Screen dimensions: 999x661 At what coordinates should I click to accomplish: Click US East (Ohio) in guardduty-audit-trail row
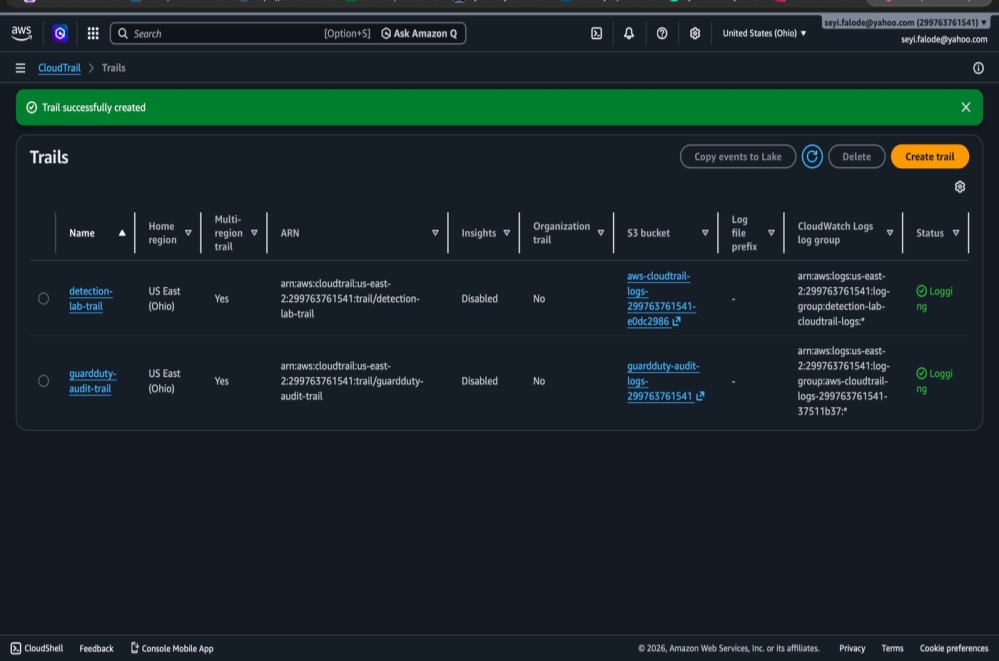[164, 381]
